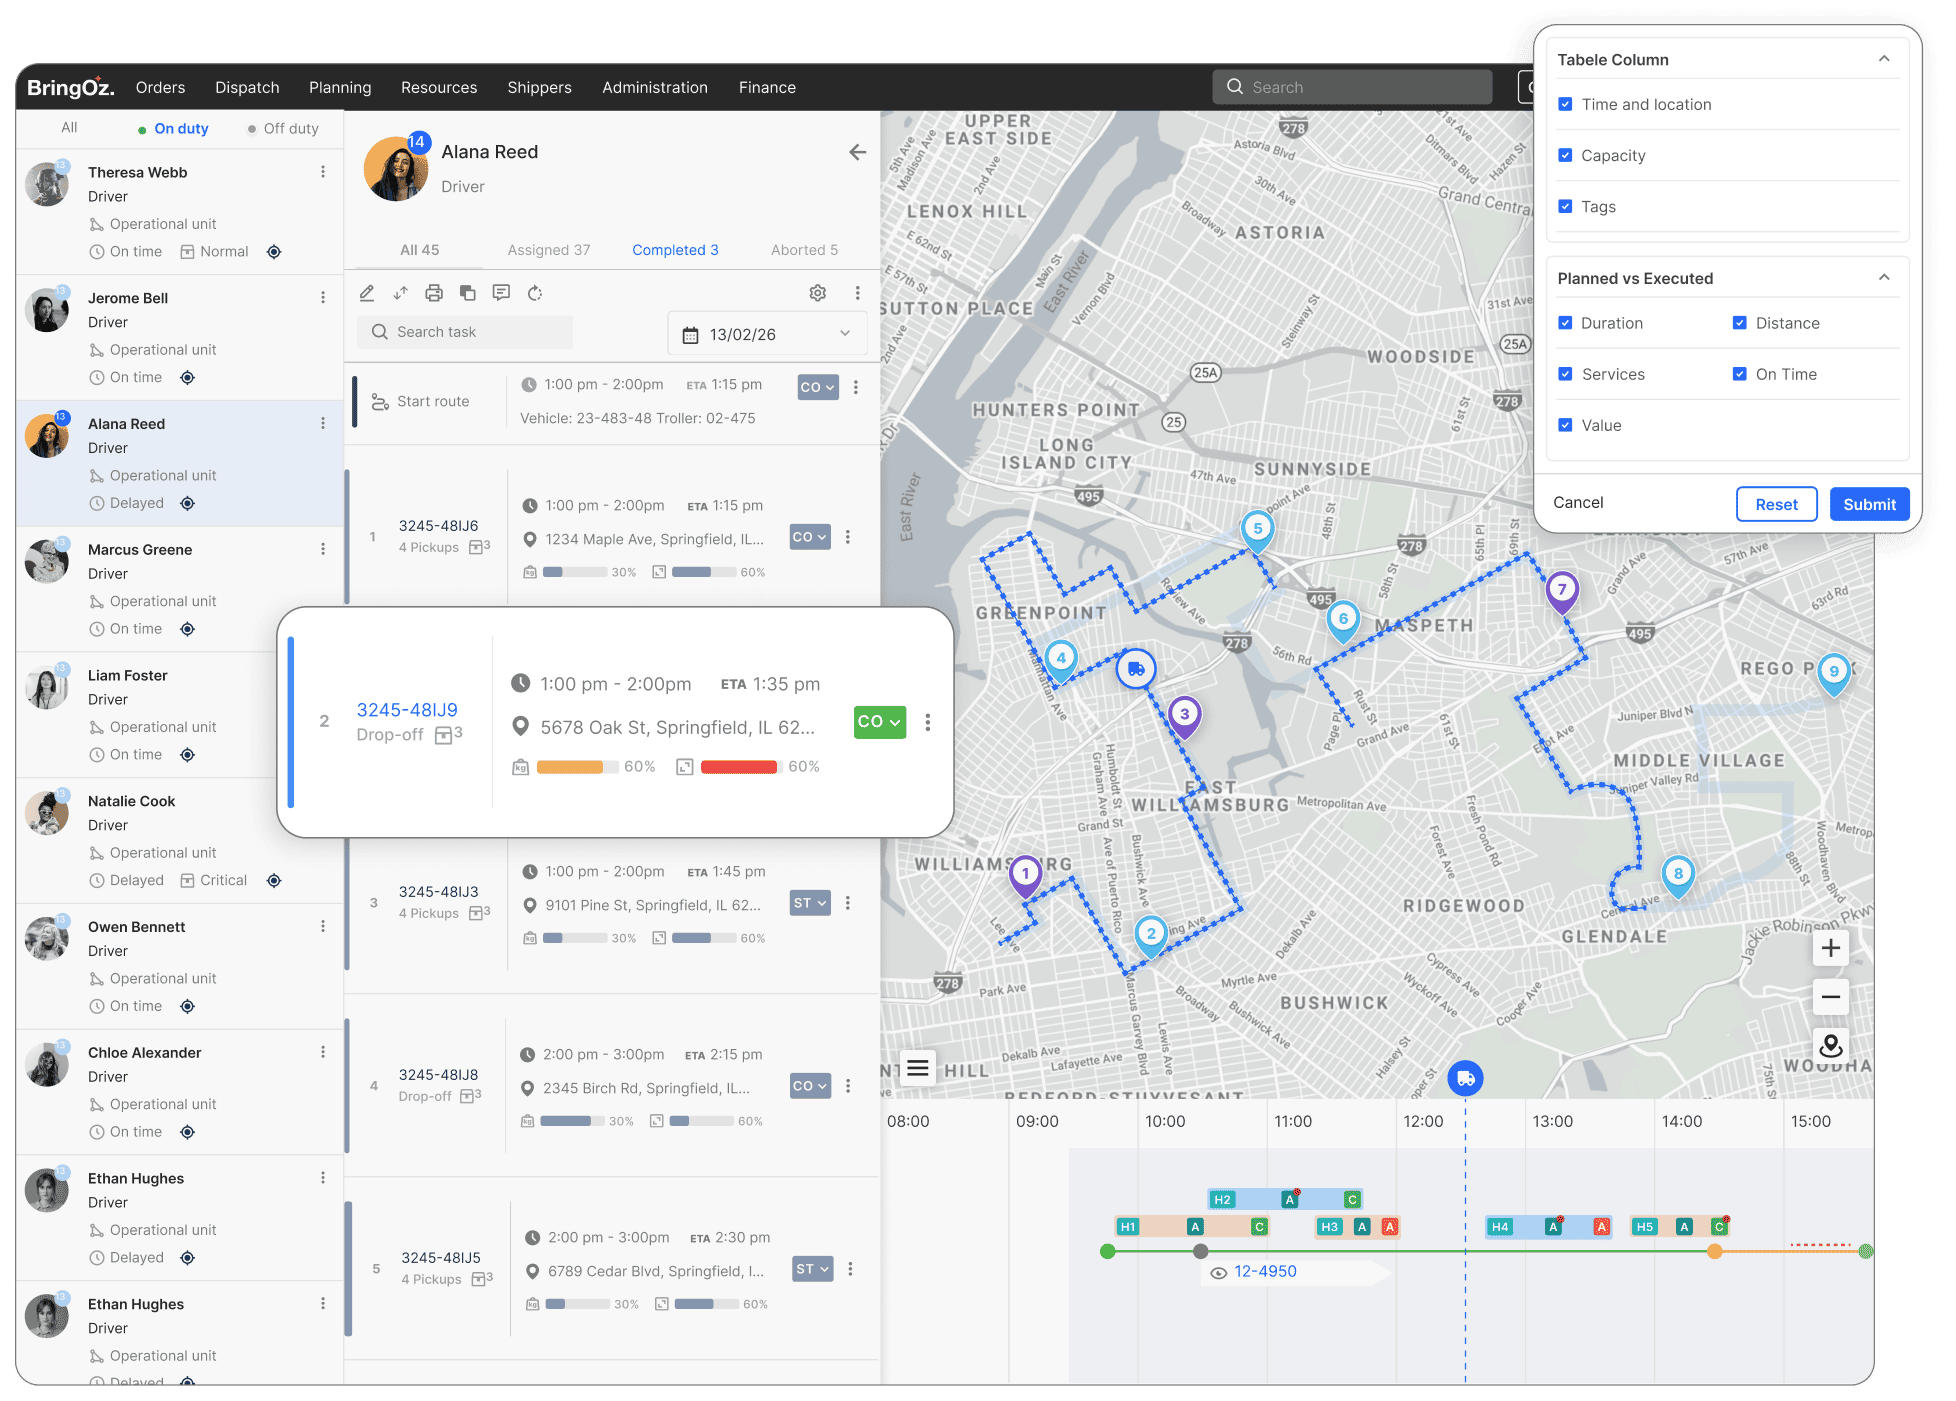Click the Reset button
Viewport: 1956px width, 1401px height.
1776,504
